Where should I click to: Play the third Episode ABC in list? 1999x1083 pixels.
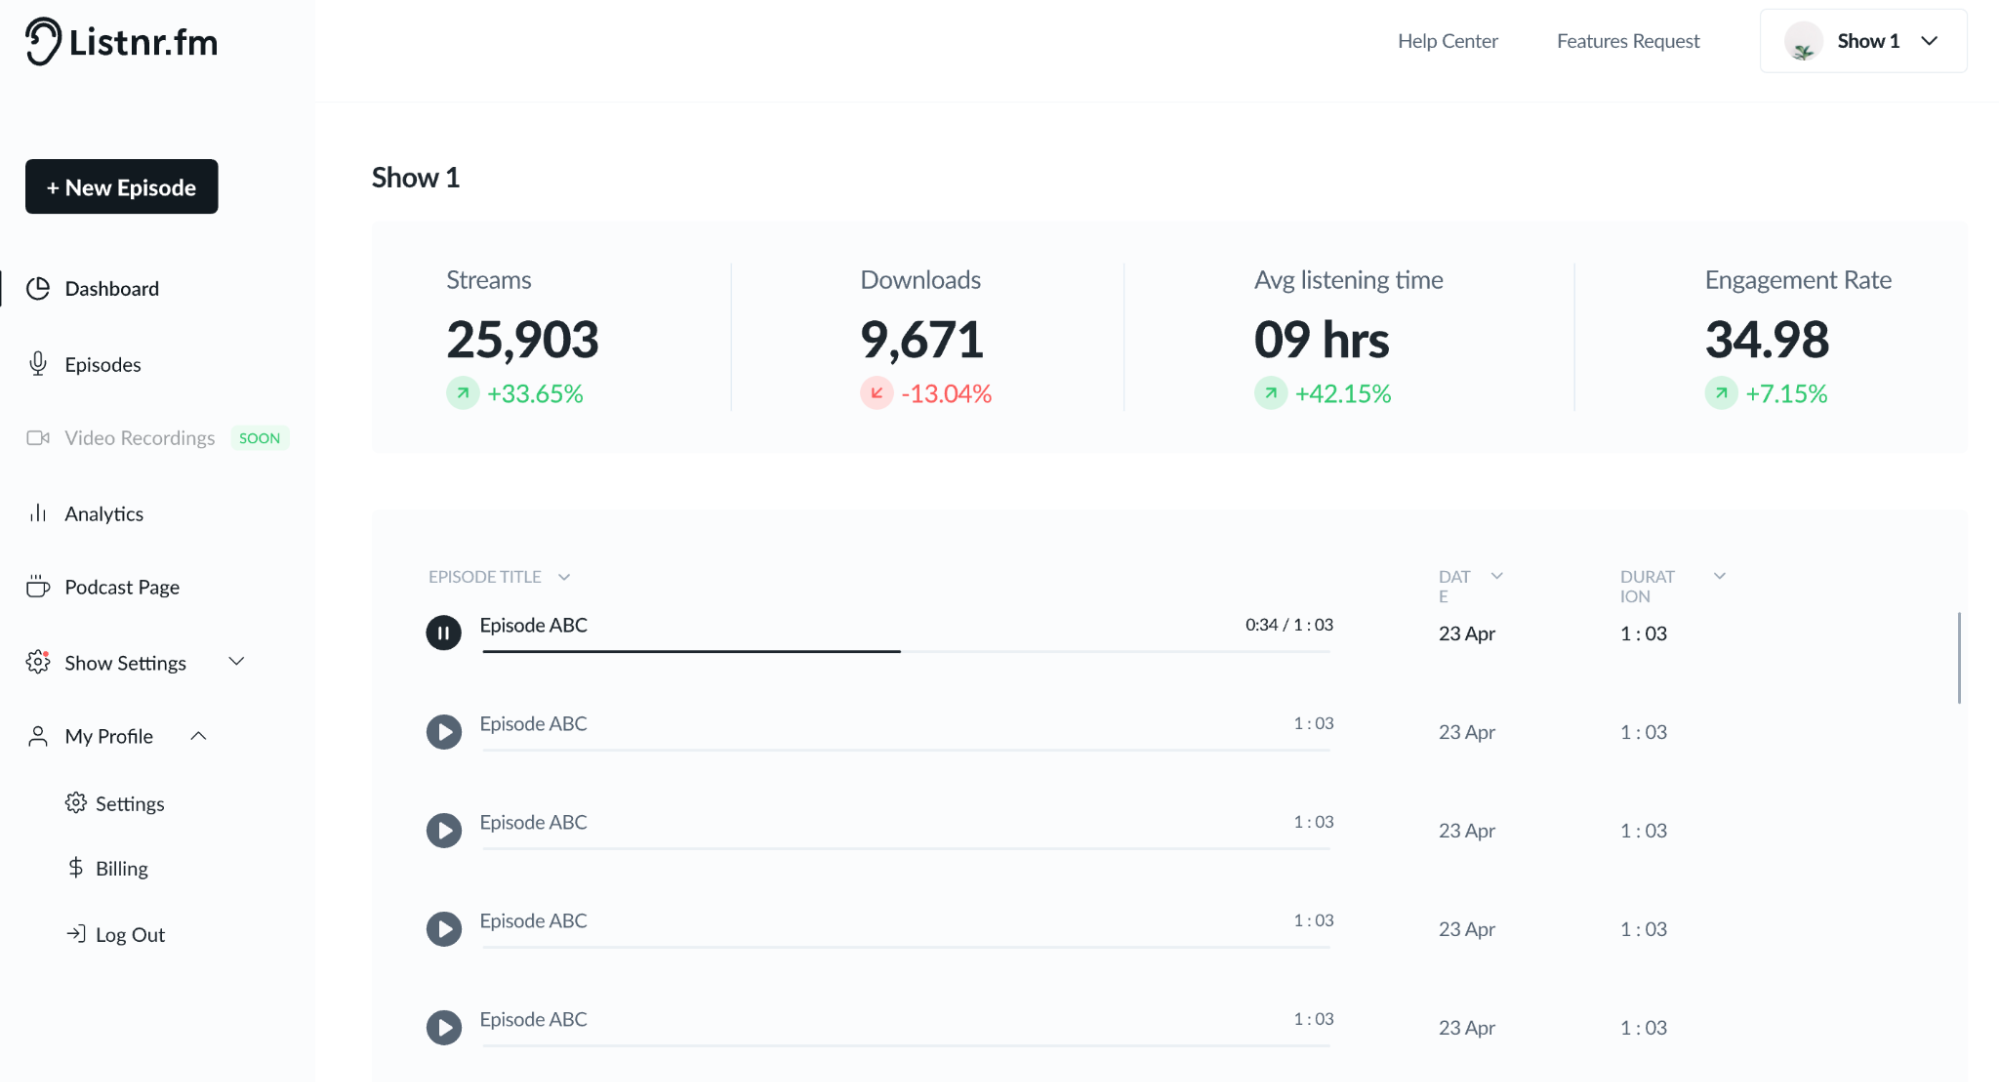[x=443, y=830]
